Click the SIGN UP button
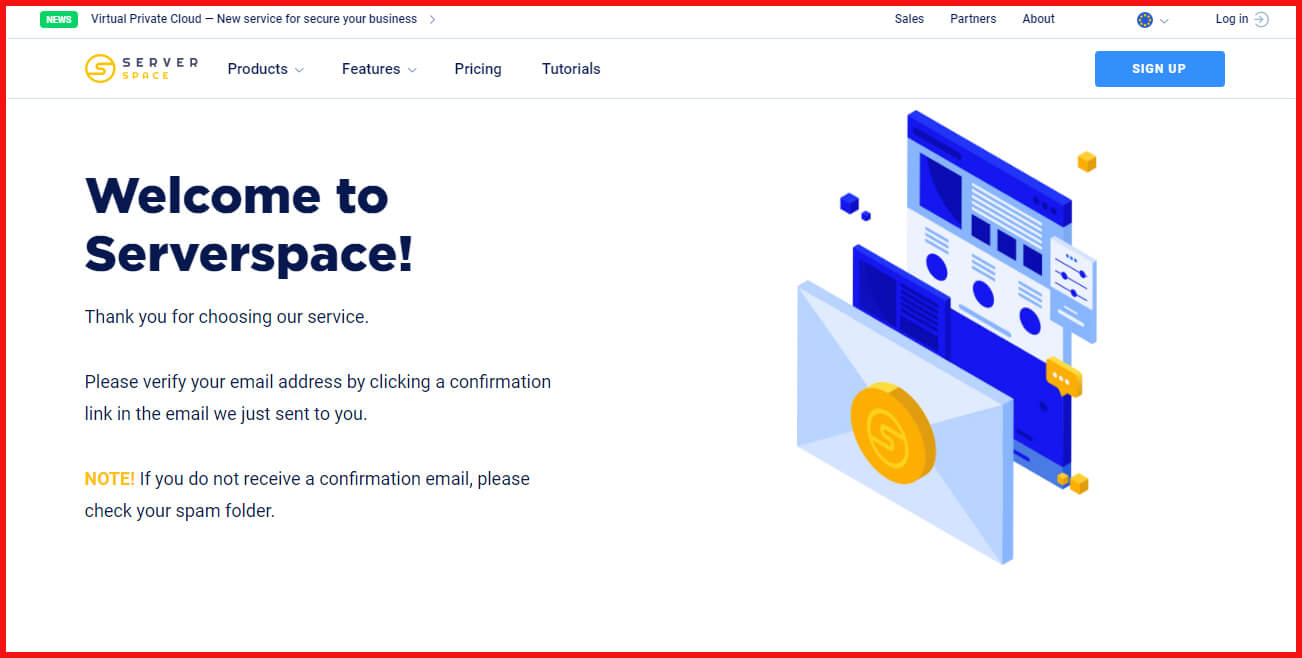Image resolution: width=1302 pixels, height=658 pixels. [1159, 69]
